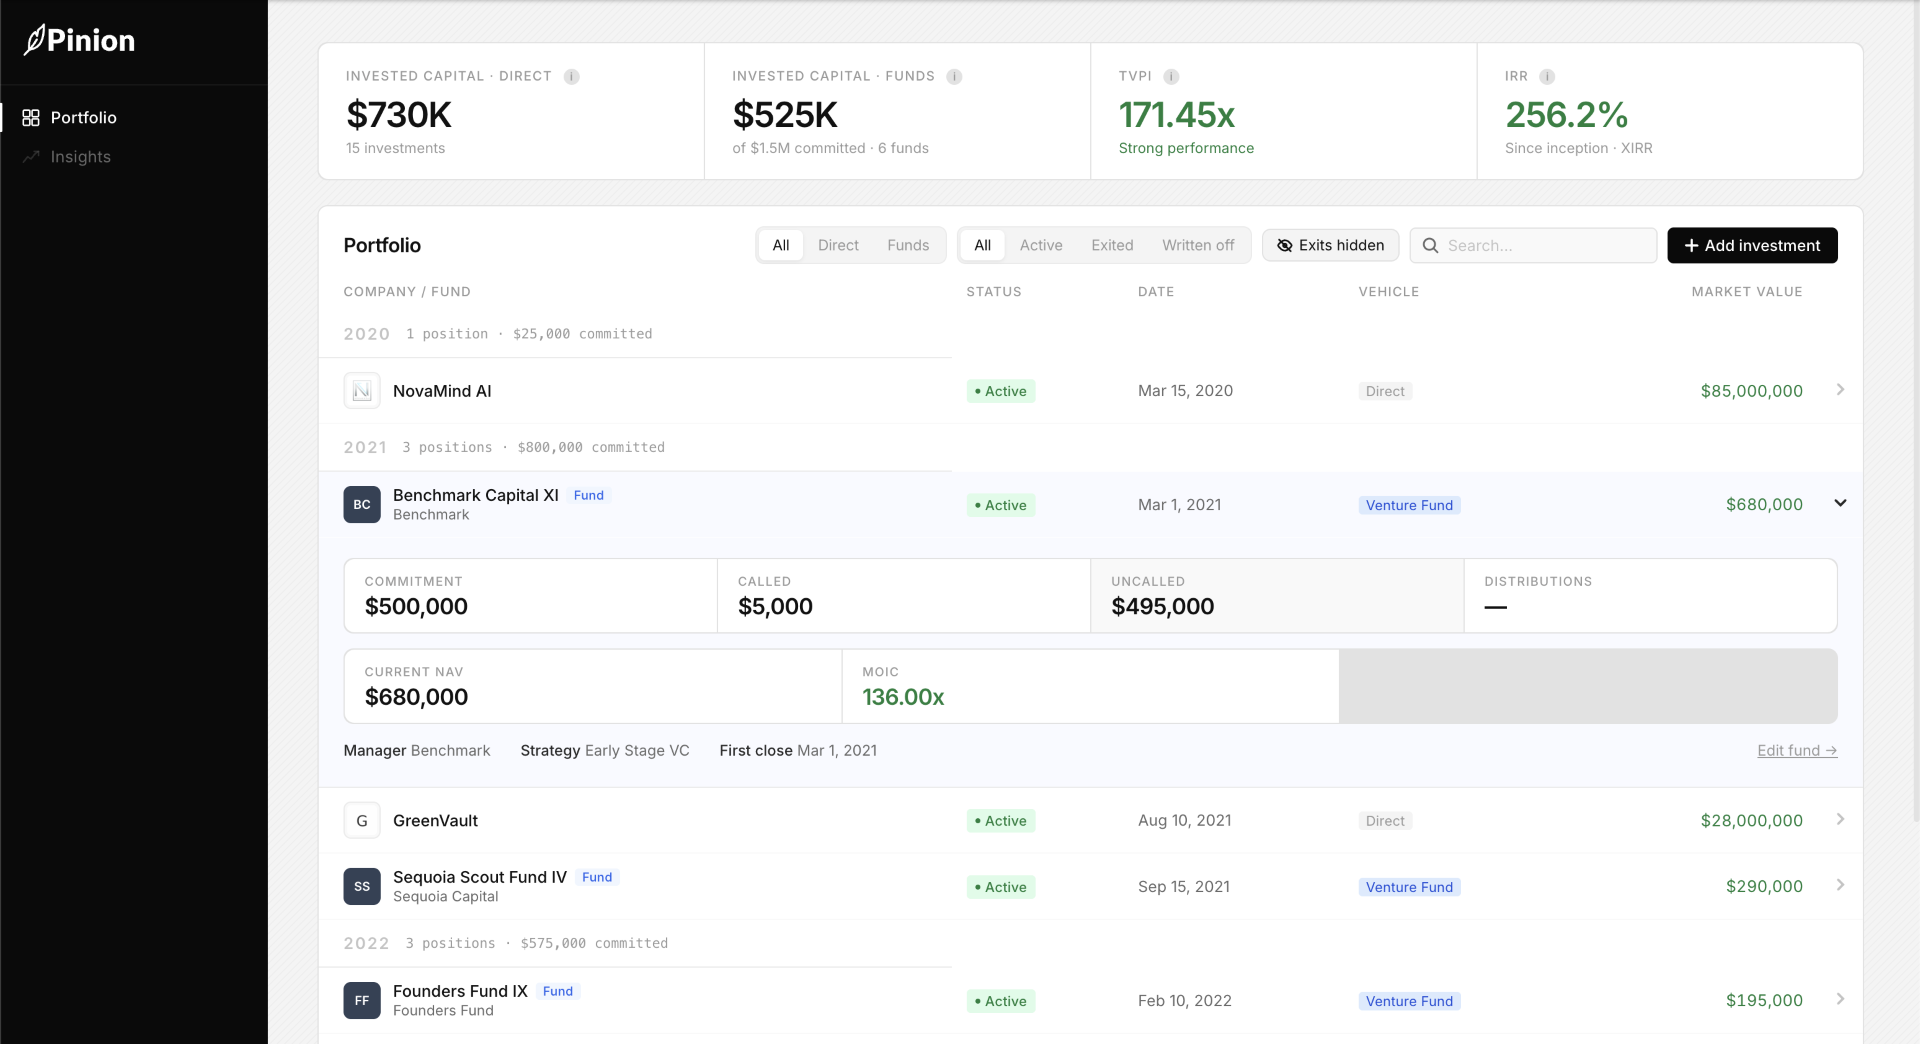
Task: Click Called $5,000 value
Action: (775, 607)
